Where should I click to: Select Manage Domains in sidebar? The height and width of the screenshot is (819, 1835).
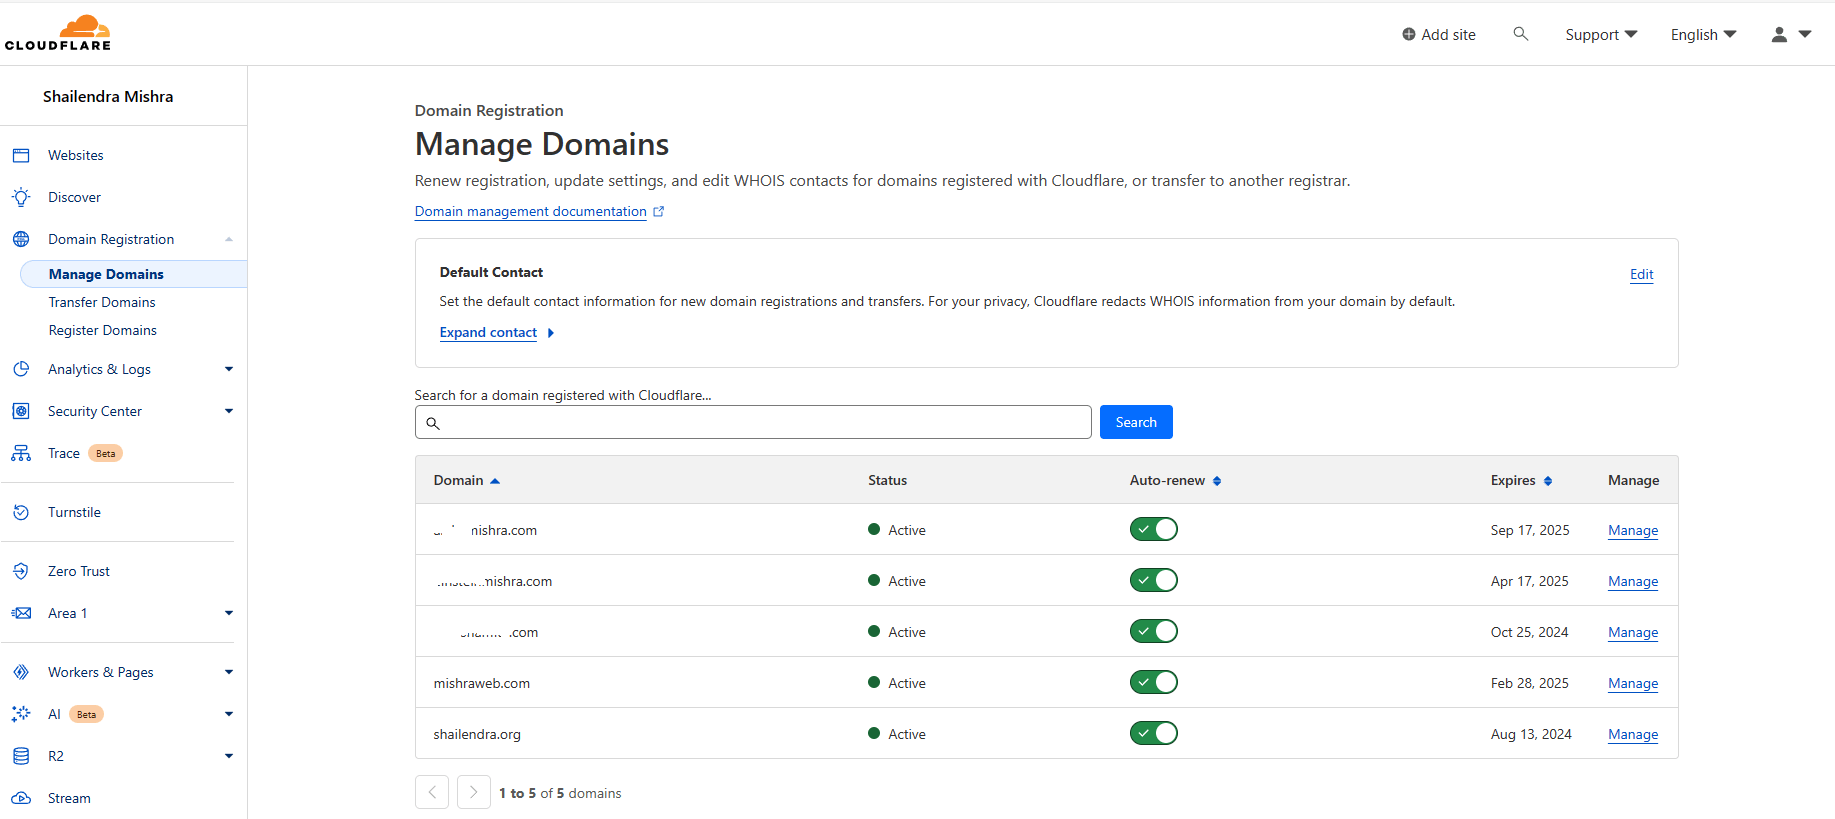134,274
